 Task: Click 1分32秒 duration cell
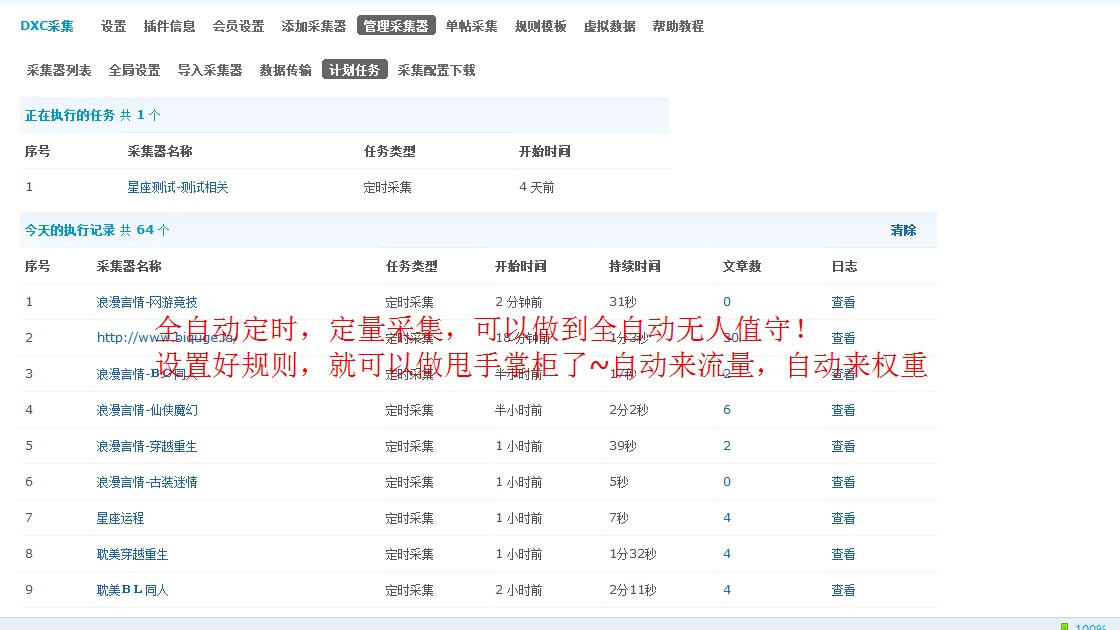tap(633, 554)
